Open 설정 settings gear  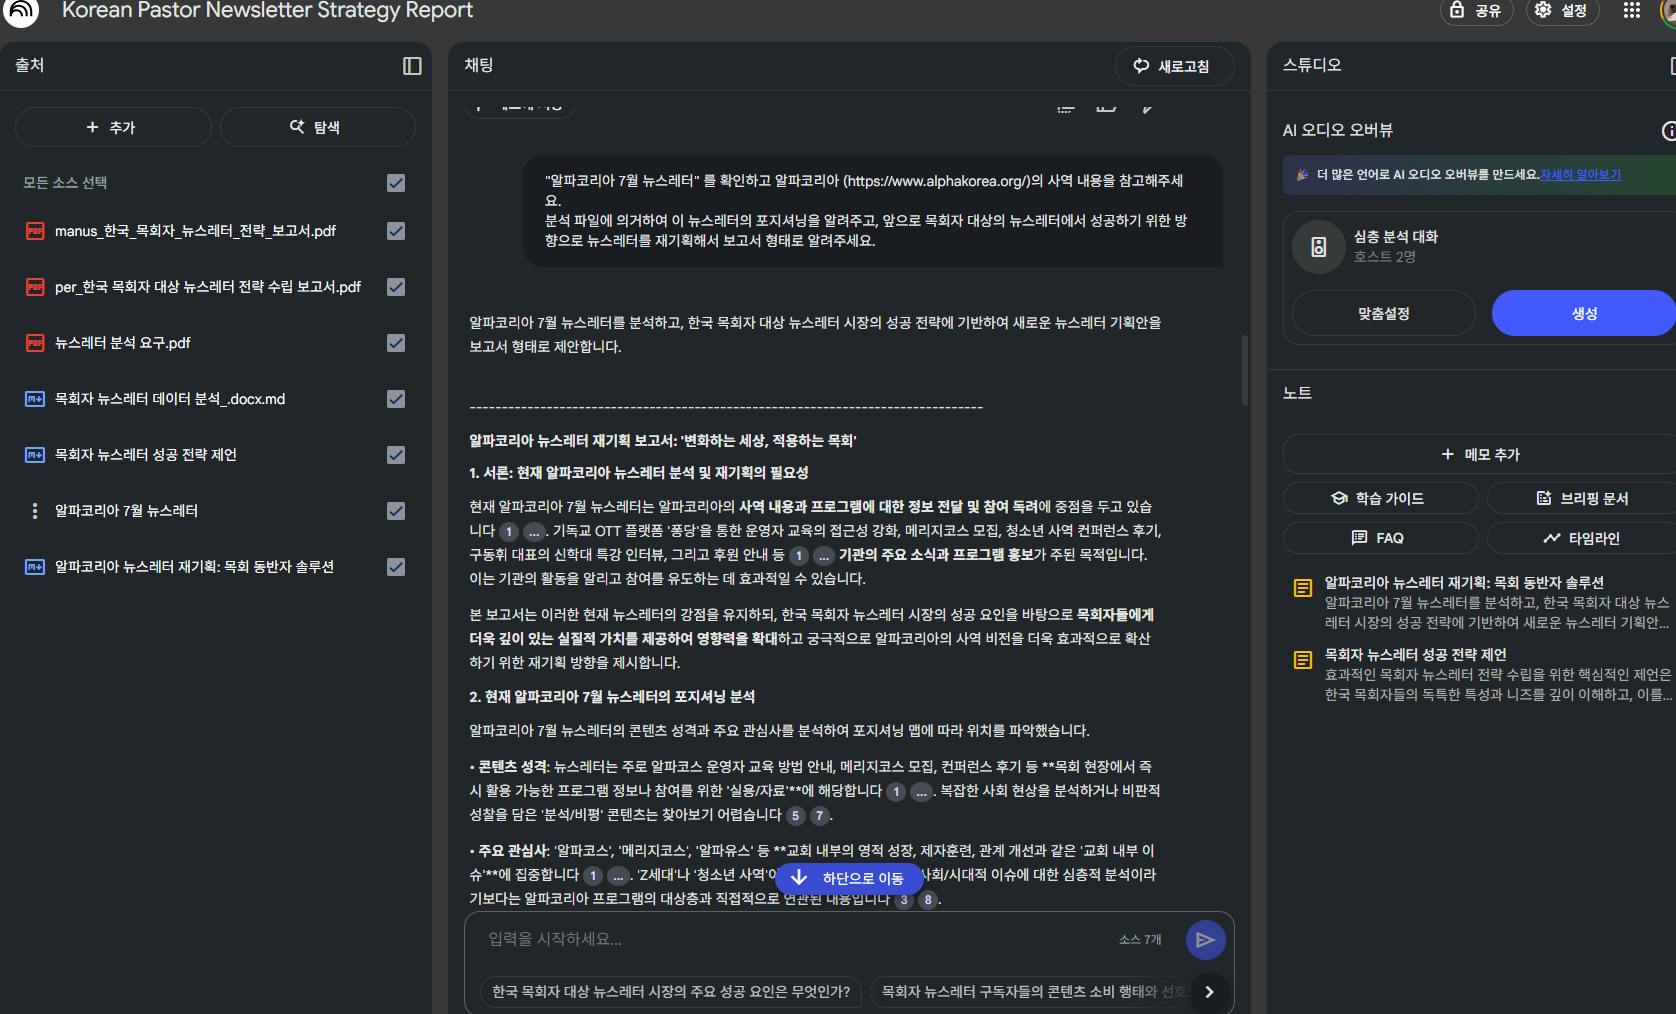[x=1562, y=11]
